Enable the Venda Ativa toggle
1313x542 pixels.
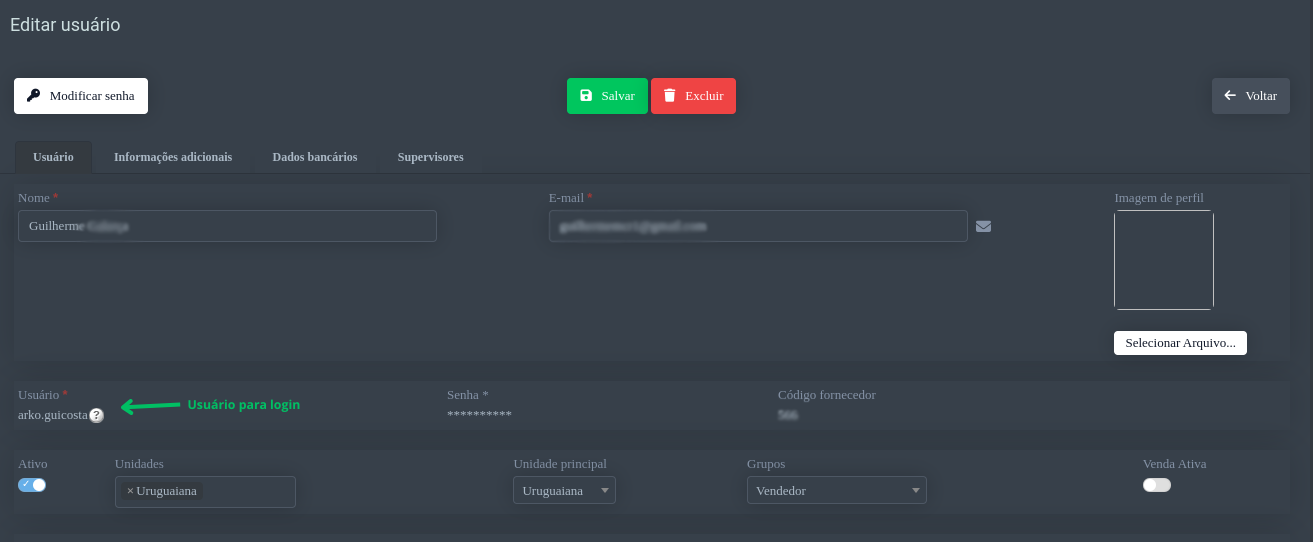[1156, 485]
